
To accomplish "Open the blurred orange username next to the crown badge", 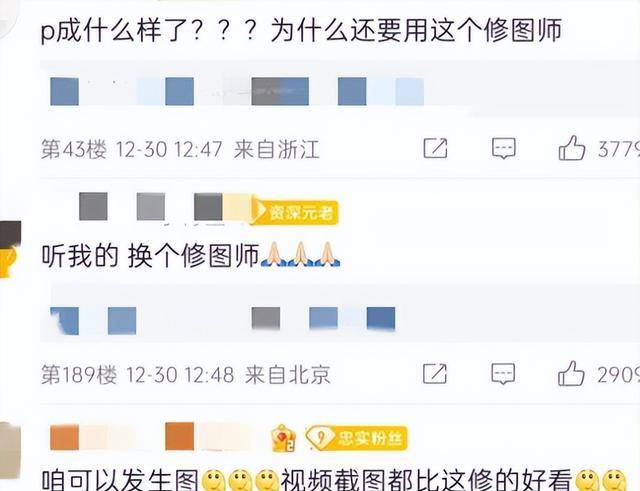I will (150, 437).
